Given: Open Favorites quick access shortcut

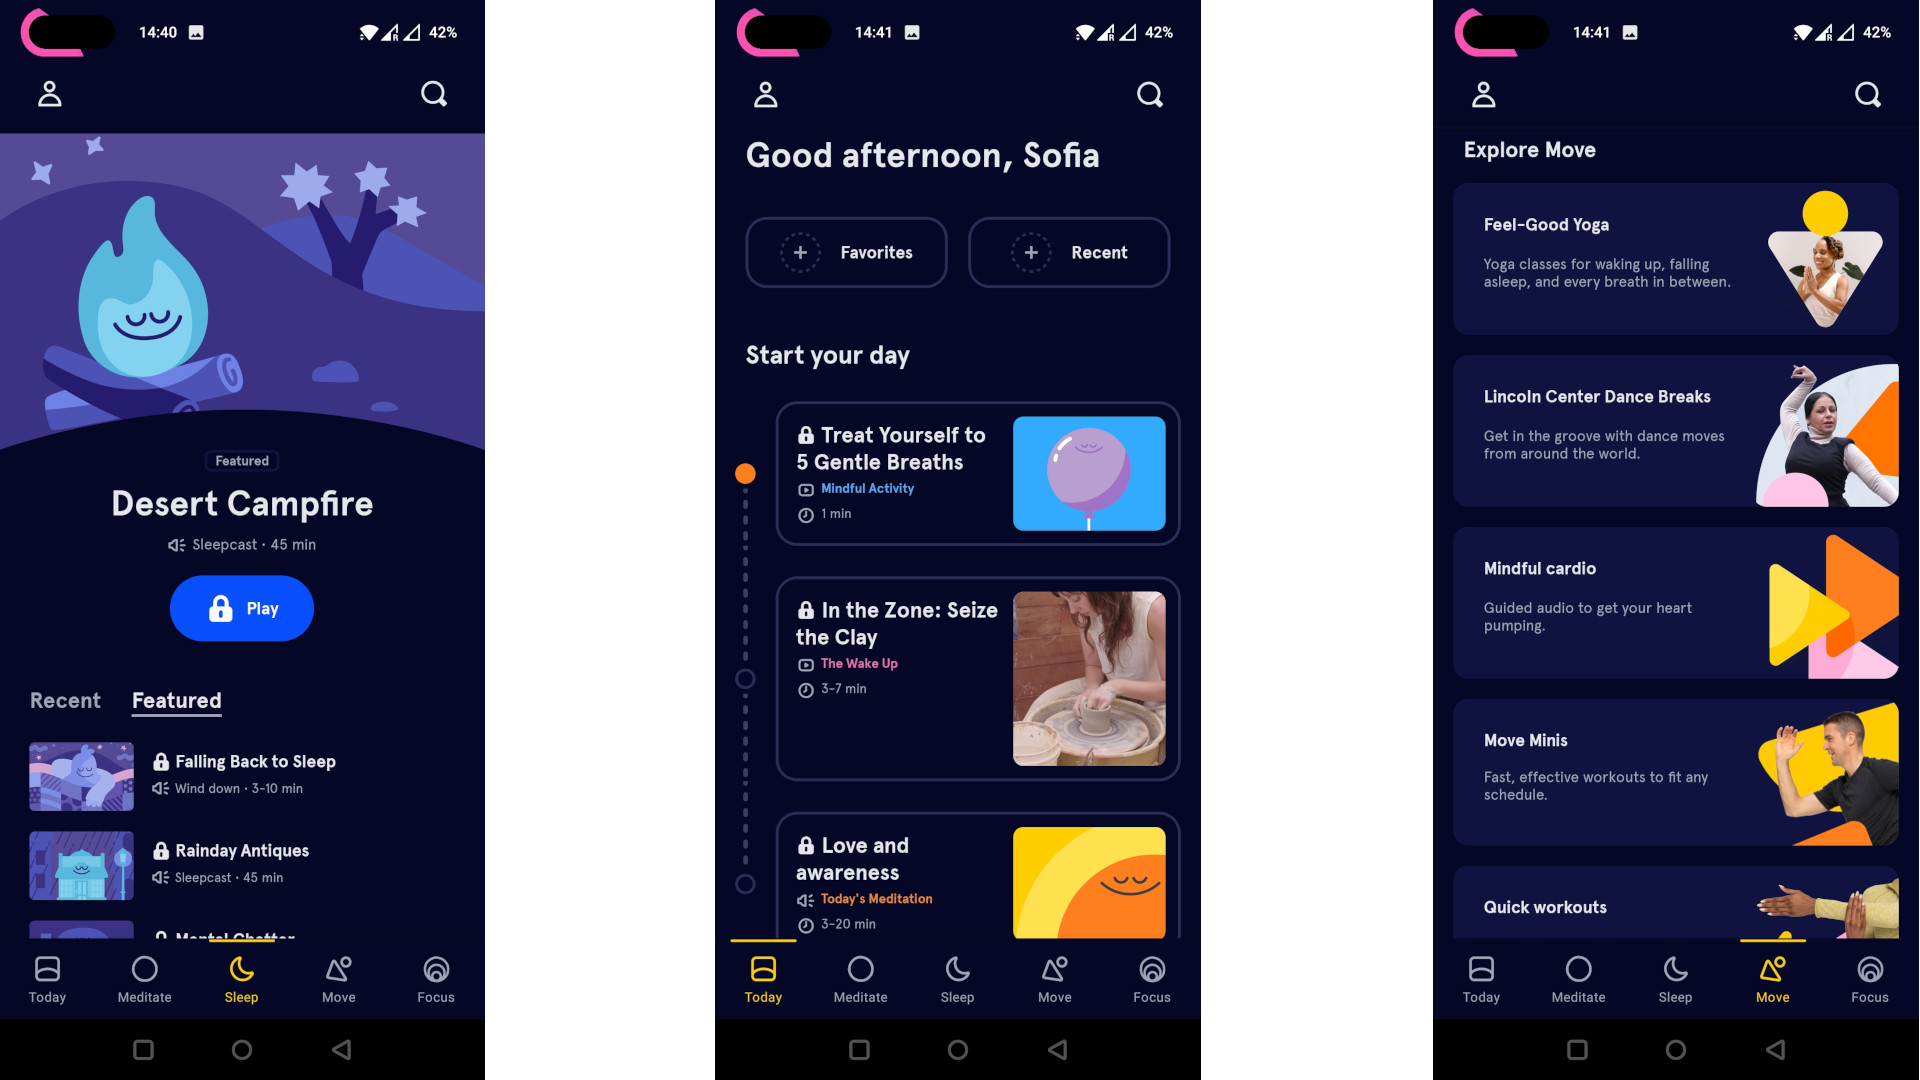Looking at the screenshot, I should [x=845, y=252].
